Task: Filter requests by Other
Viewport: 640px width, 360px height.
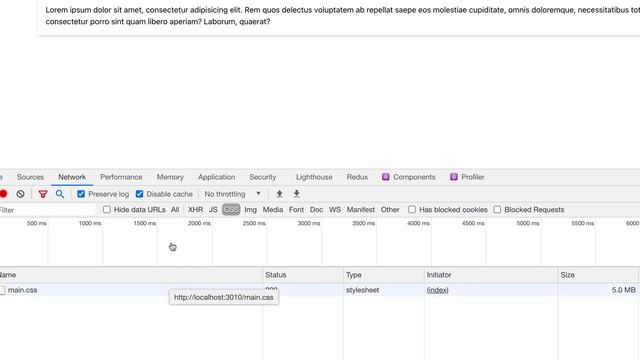Action: click(x=390, y=210)
